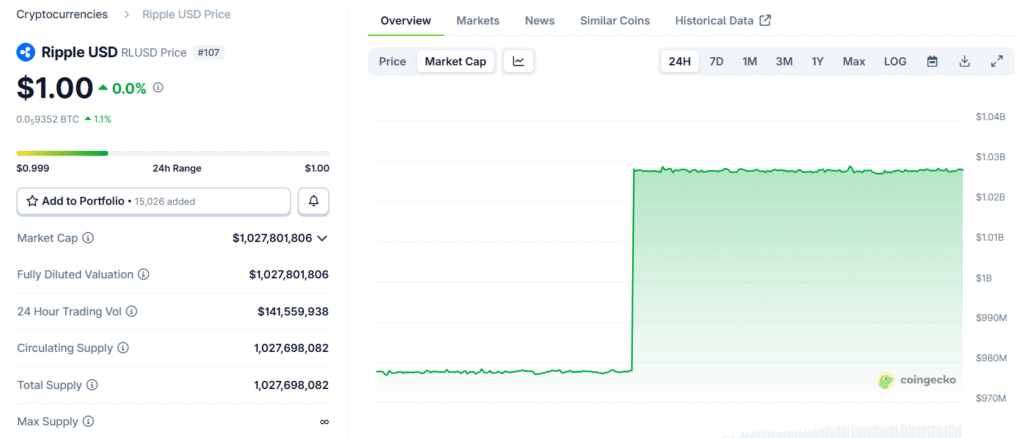Select the Price chart toggle

[x=392, y=61]
